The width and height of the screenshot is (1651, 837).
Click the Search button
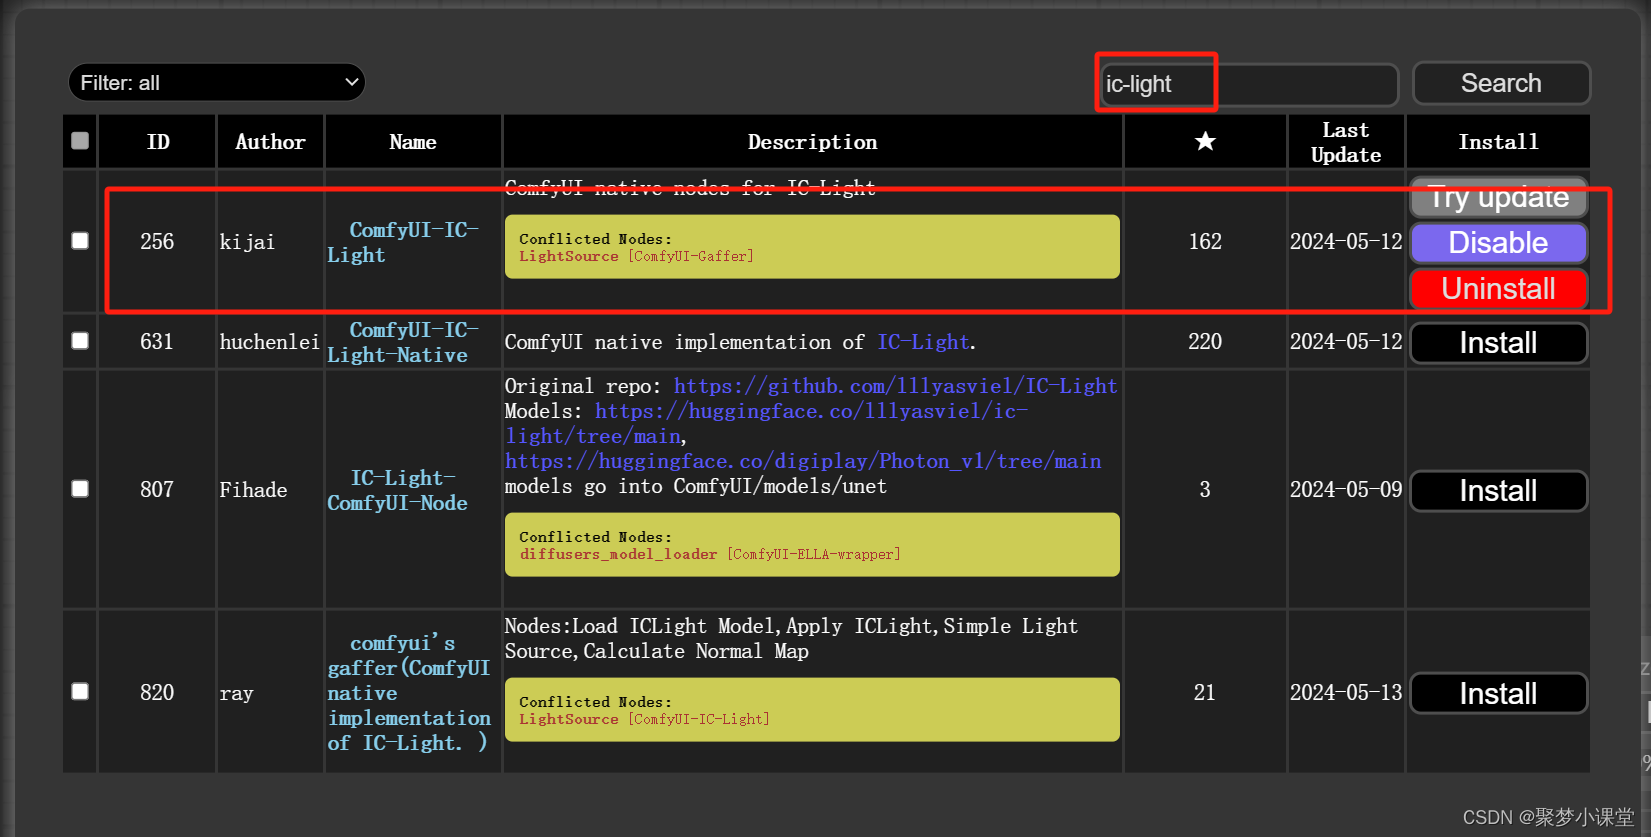pos(1501,83)
